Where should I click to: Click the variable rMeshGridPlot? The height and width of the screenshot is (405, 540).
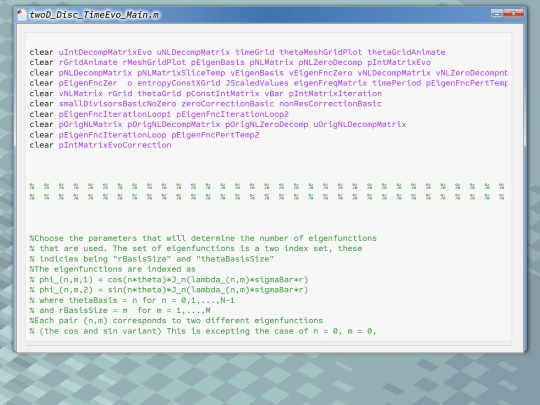(154, 62)
